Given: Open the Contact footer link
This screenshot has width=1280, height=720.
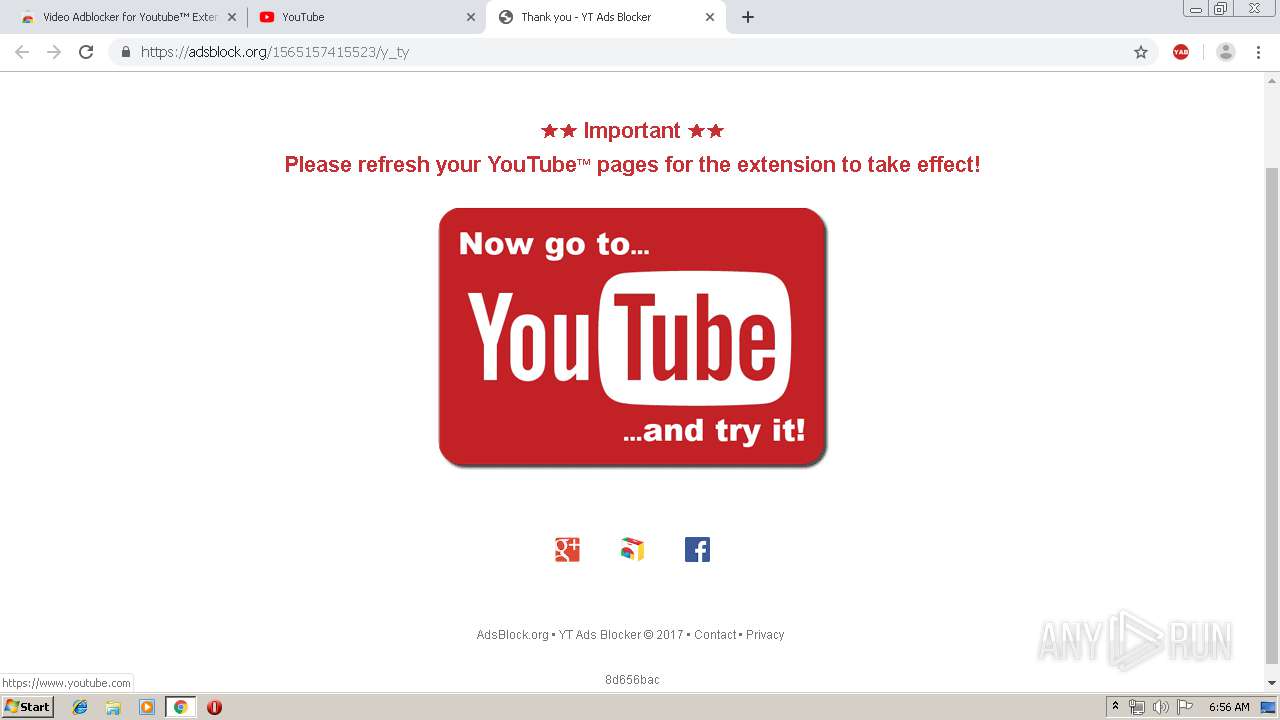Looking at the screenshot, I should coord(715,635).
